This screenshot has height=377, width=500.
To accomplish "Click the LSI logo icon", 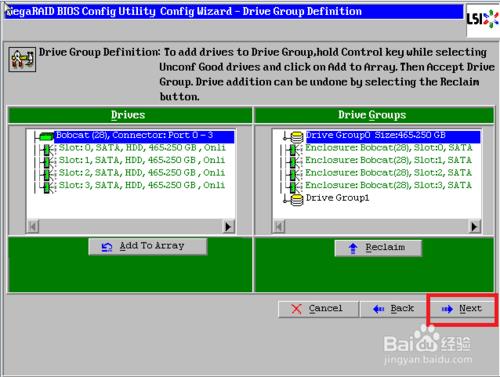I will (482, 20).
